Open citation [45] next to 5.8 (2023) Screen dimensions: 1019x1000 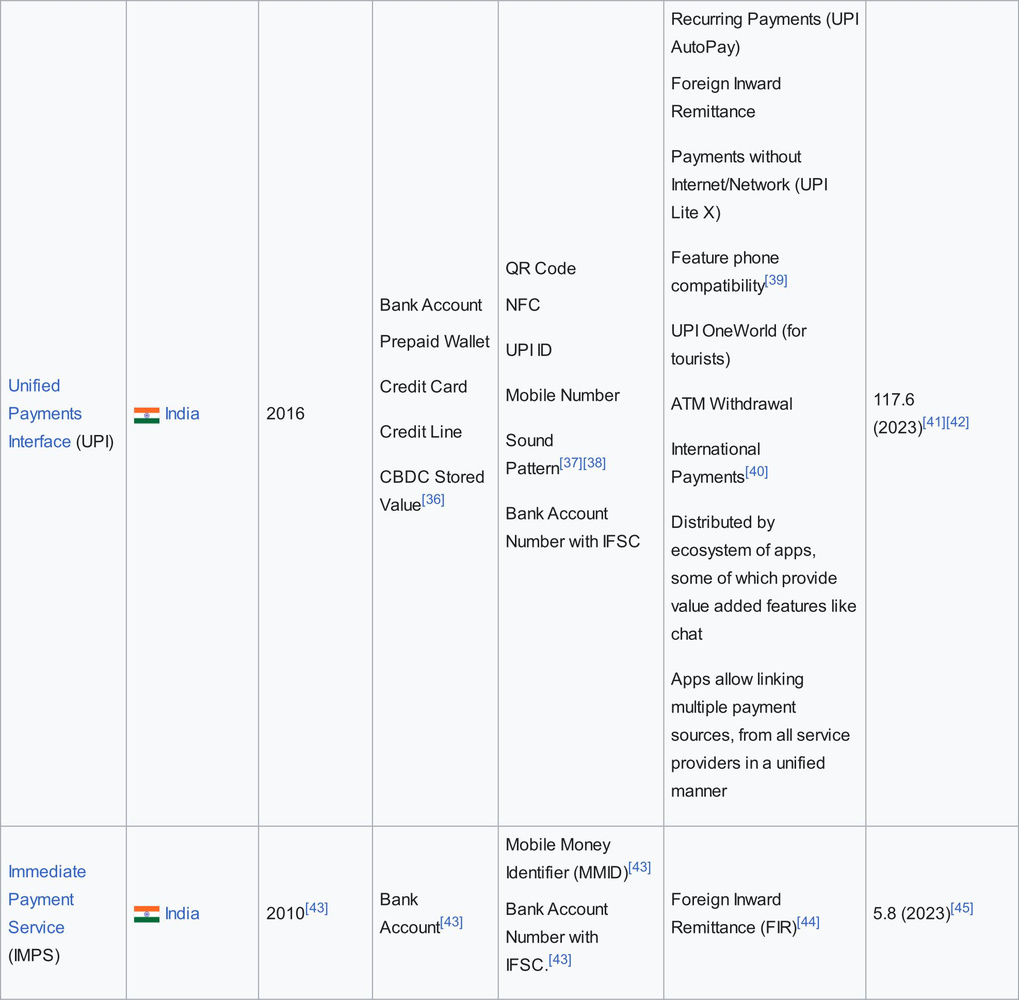pos(962,908)
